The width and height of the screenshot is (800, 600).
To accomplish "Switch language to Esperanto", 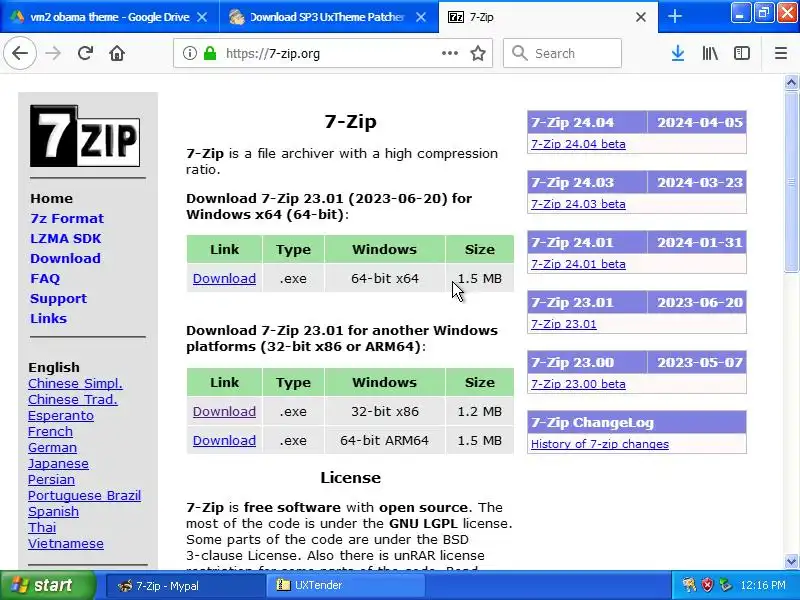I will coord(61,416).
